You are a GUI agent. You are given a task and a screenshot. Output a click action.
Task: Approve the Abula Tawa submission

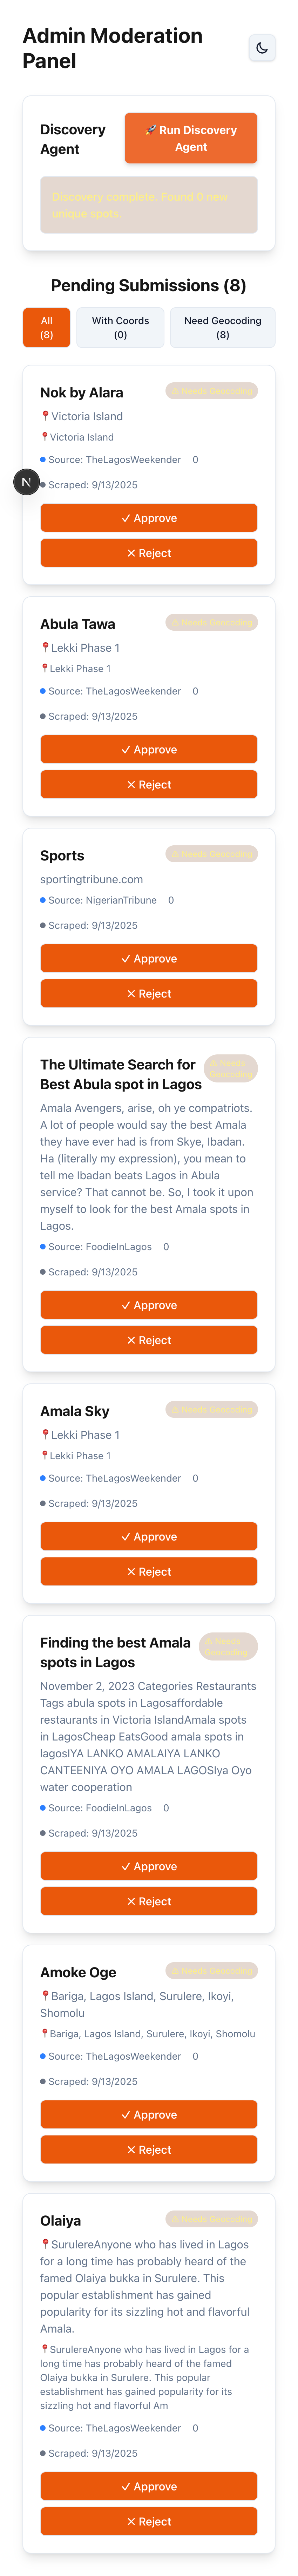[148, 749]
